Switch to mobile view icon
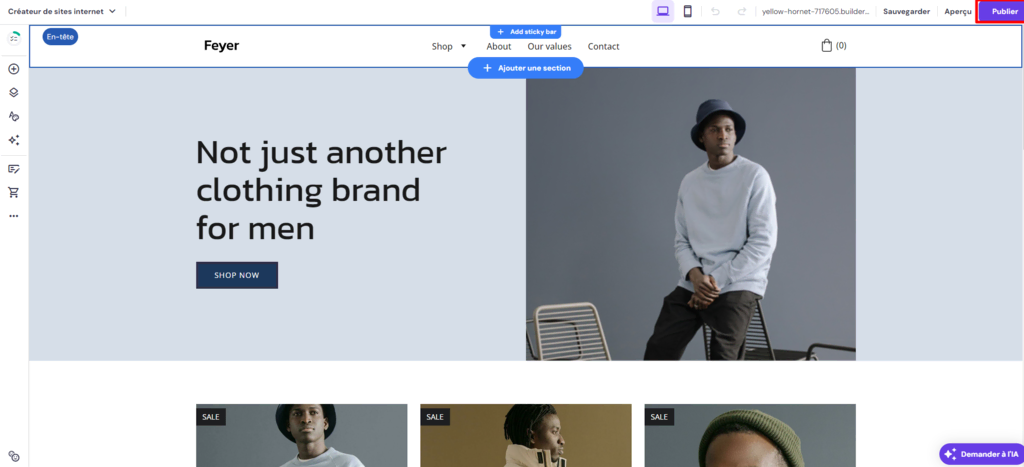The image size is (1024, 467). click(x=688, y=11)
